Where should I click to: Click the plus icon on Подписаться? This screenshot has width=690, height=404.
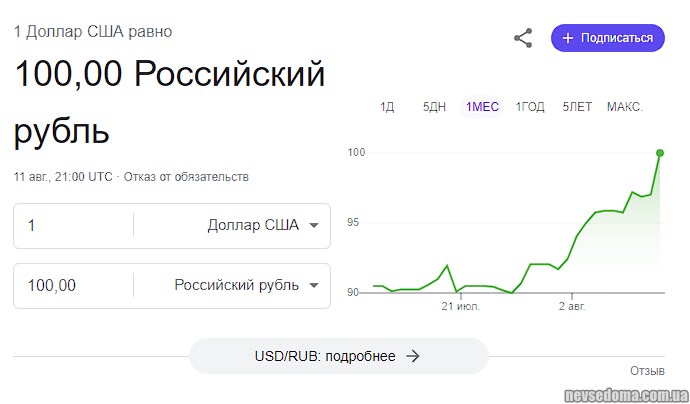568,38
